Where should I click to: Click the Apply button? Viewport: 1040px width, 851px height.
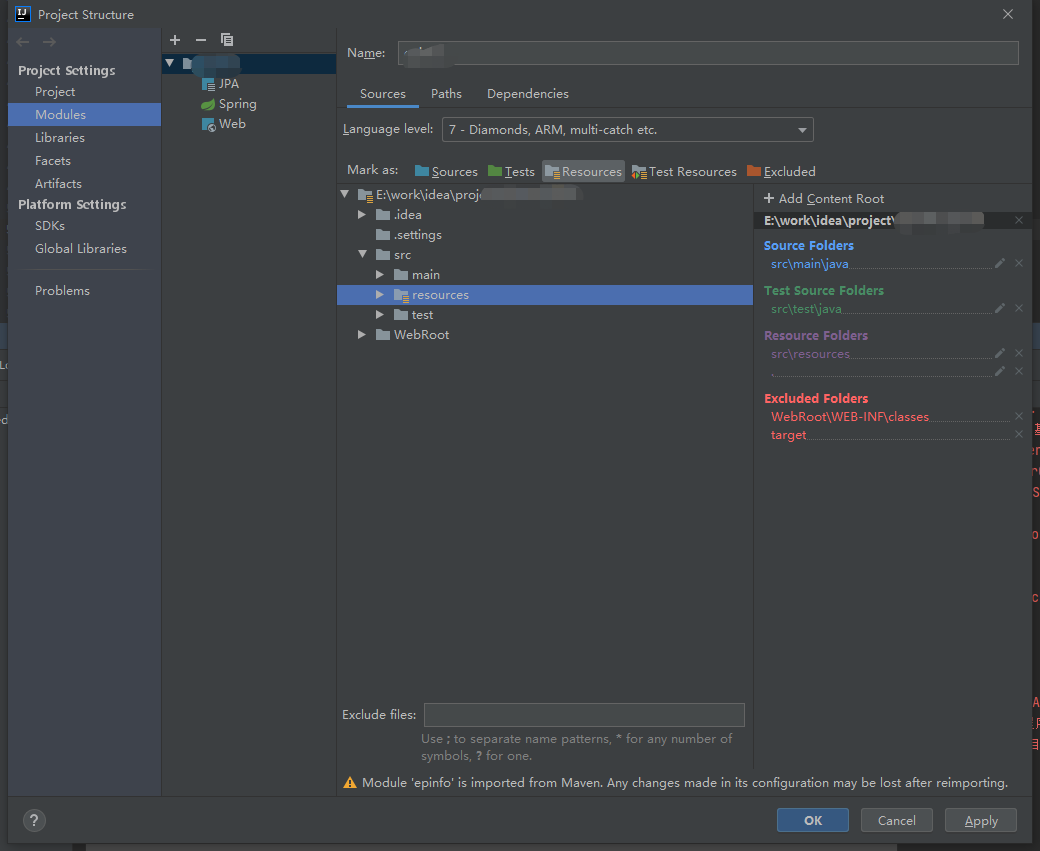pyautogui.click(x=981, y=820)
